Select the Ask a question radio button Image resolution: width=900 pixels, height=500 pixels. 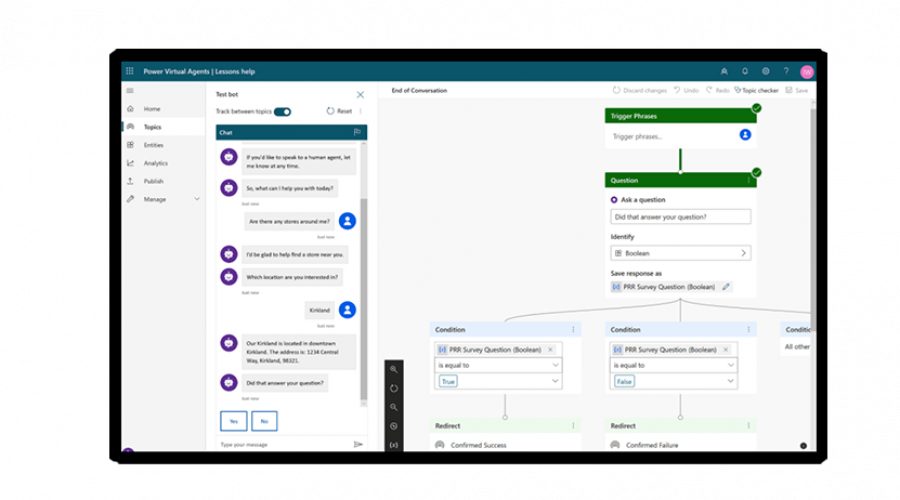click(x=614, y=200)
